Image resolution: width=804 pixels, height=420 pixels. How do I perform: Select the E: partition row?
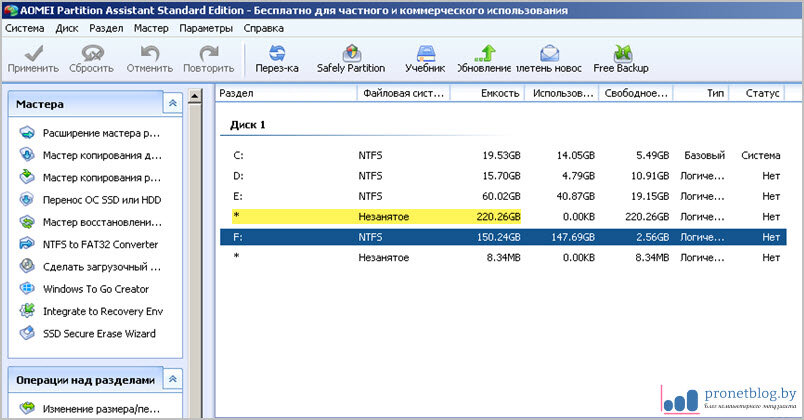tap(503, 196)
